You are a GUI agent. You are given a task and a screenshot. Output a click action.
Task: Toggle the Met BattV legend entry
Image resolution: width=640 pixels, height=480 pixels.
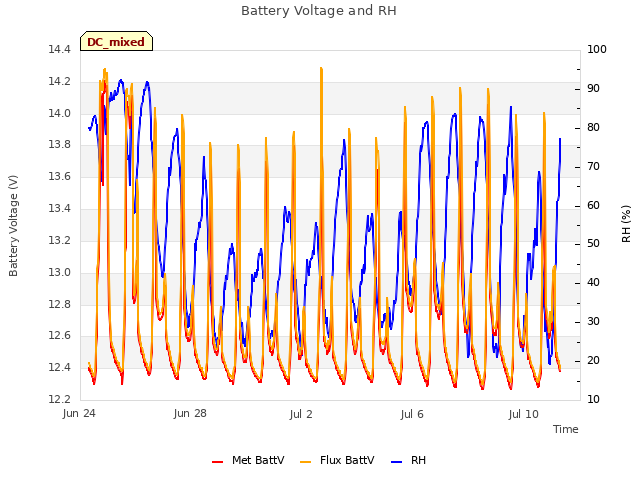click(x=248, y=460)
